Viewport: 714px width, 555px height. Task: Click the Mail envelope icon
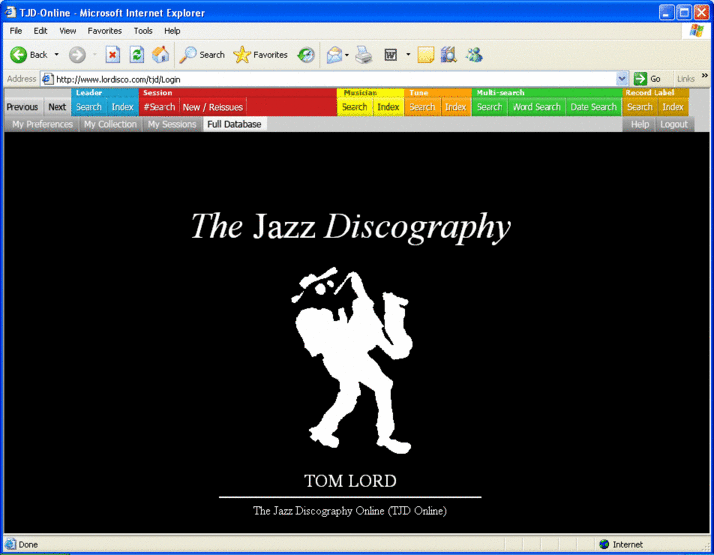(x=334, y=55)
